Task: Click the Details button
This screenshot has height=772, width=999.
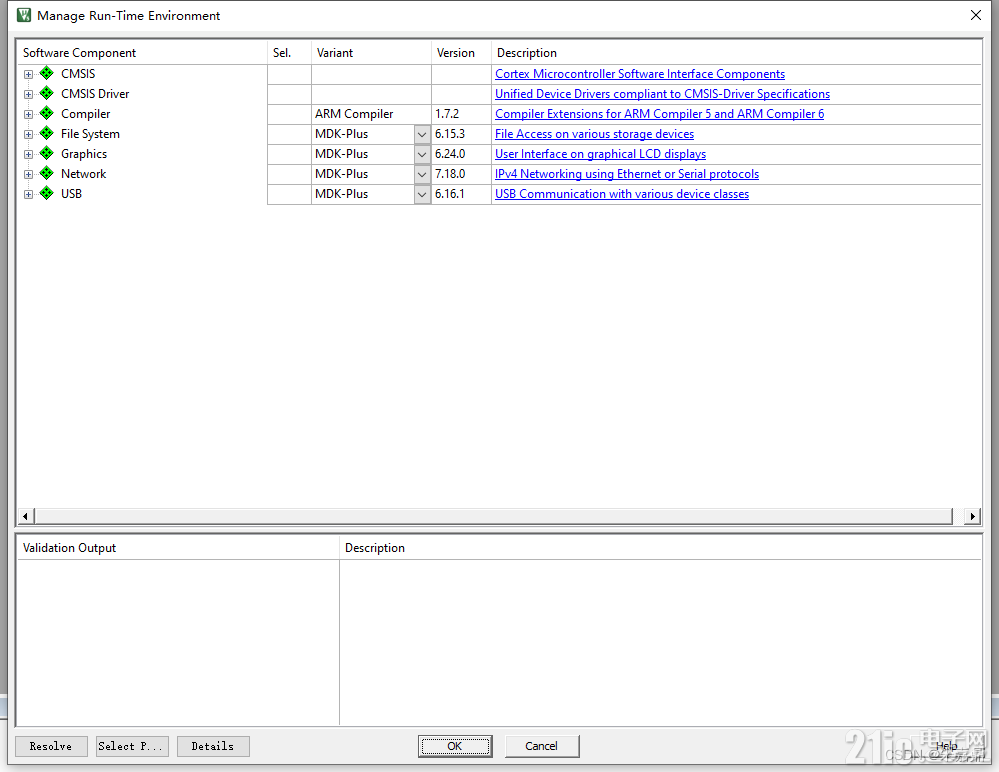Action: point(213,746)
